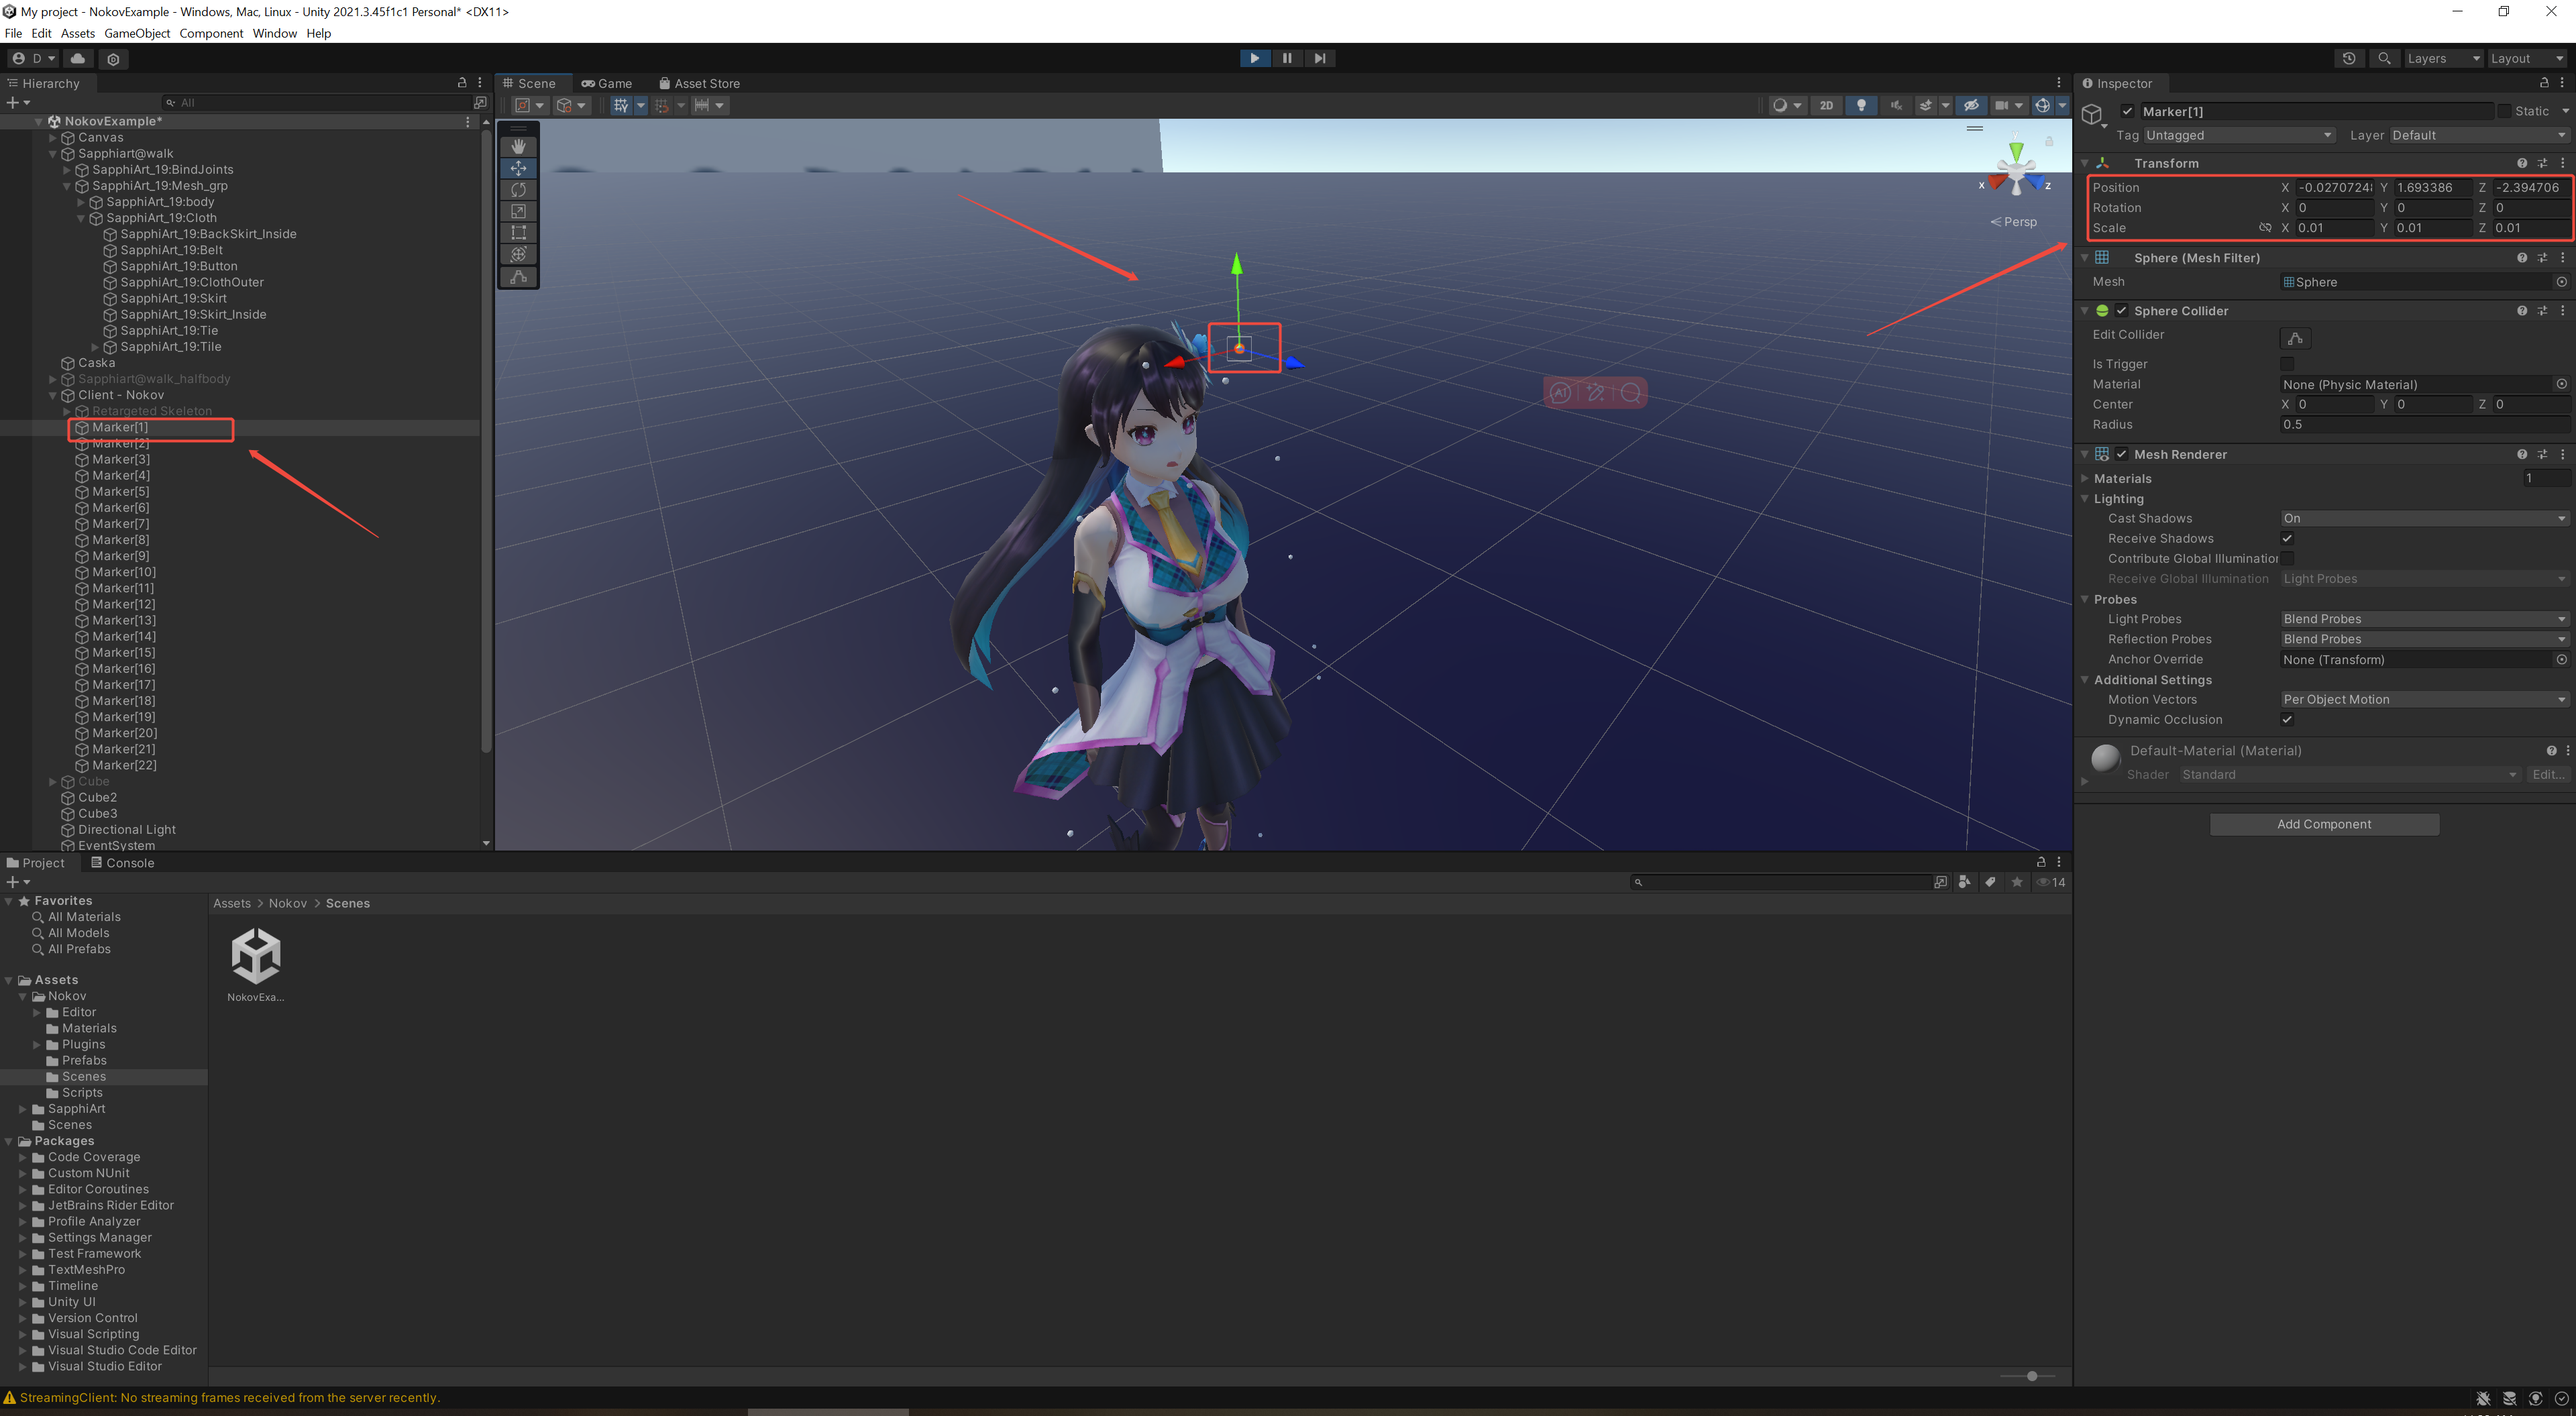
Task: Select the Hand view tool
Action: (x=518, y=146)
